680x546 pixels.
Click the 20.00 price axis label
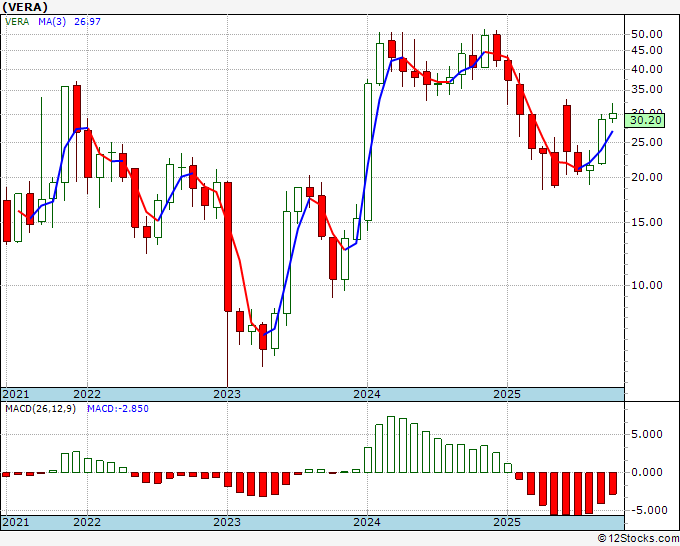point(646,177)
